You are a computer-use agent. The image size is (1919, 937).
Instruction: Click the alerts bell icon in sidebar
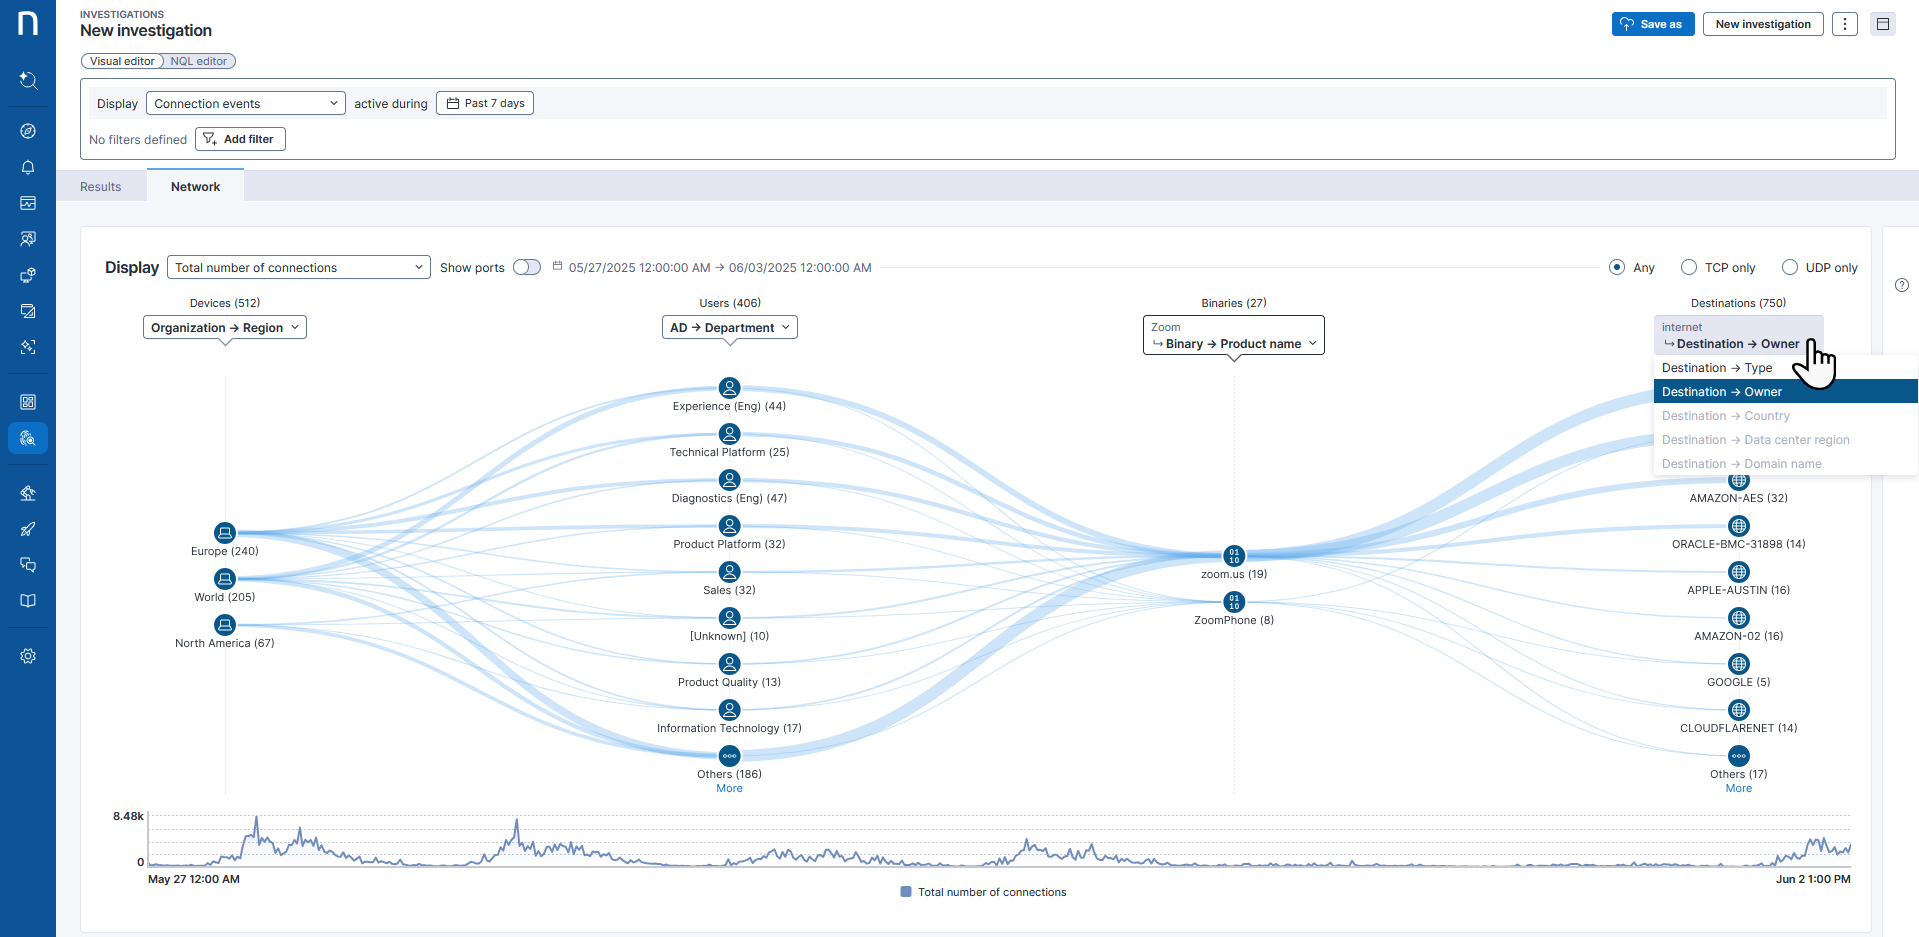(28, 167)
